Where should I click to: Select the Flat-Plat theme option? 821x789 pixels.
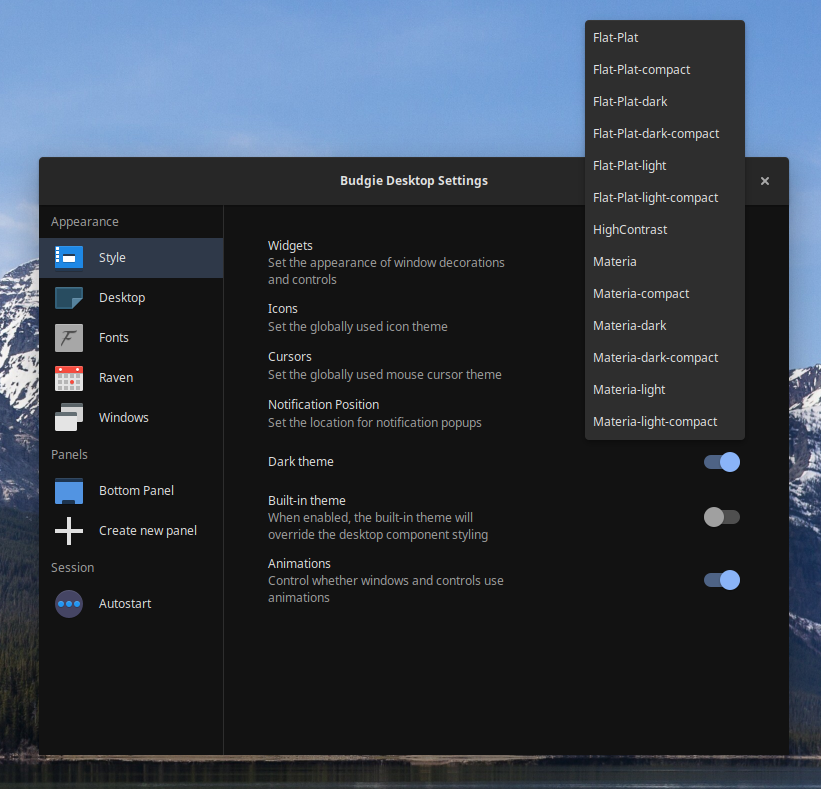(616, 38)
